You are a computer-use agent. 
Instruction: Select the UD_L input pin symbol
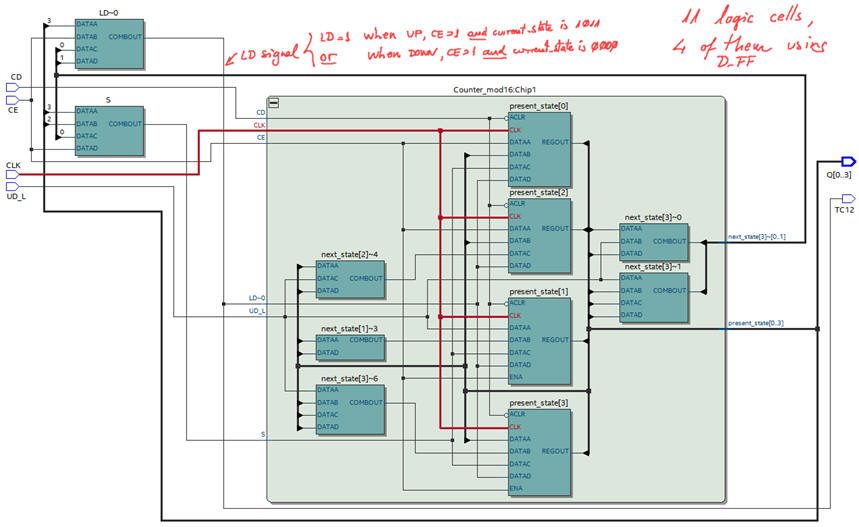click(12, 187)
